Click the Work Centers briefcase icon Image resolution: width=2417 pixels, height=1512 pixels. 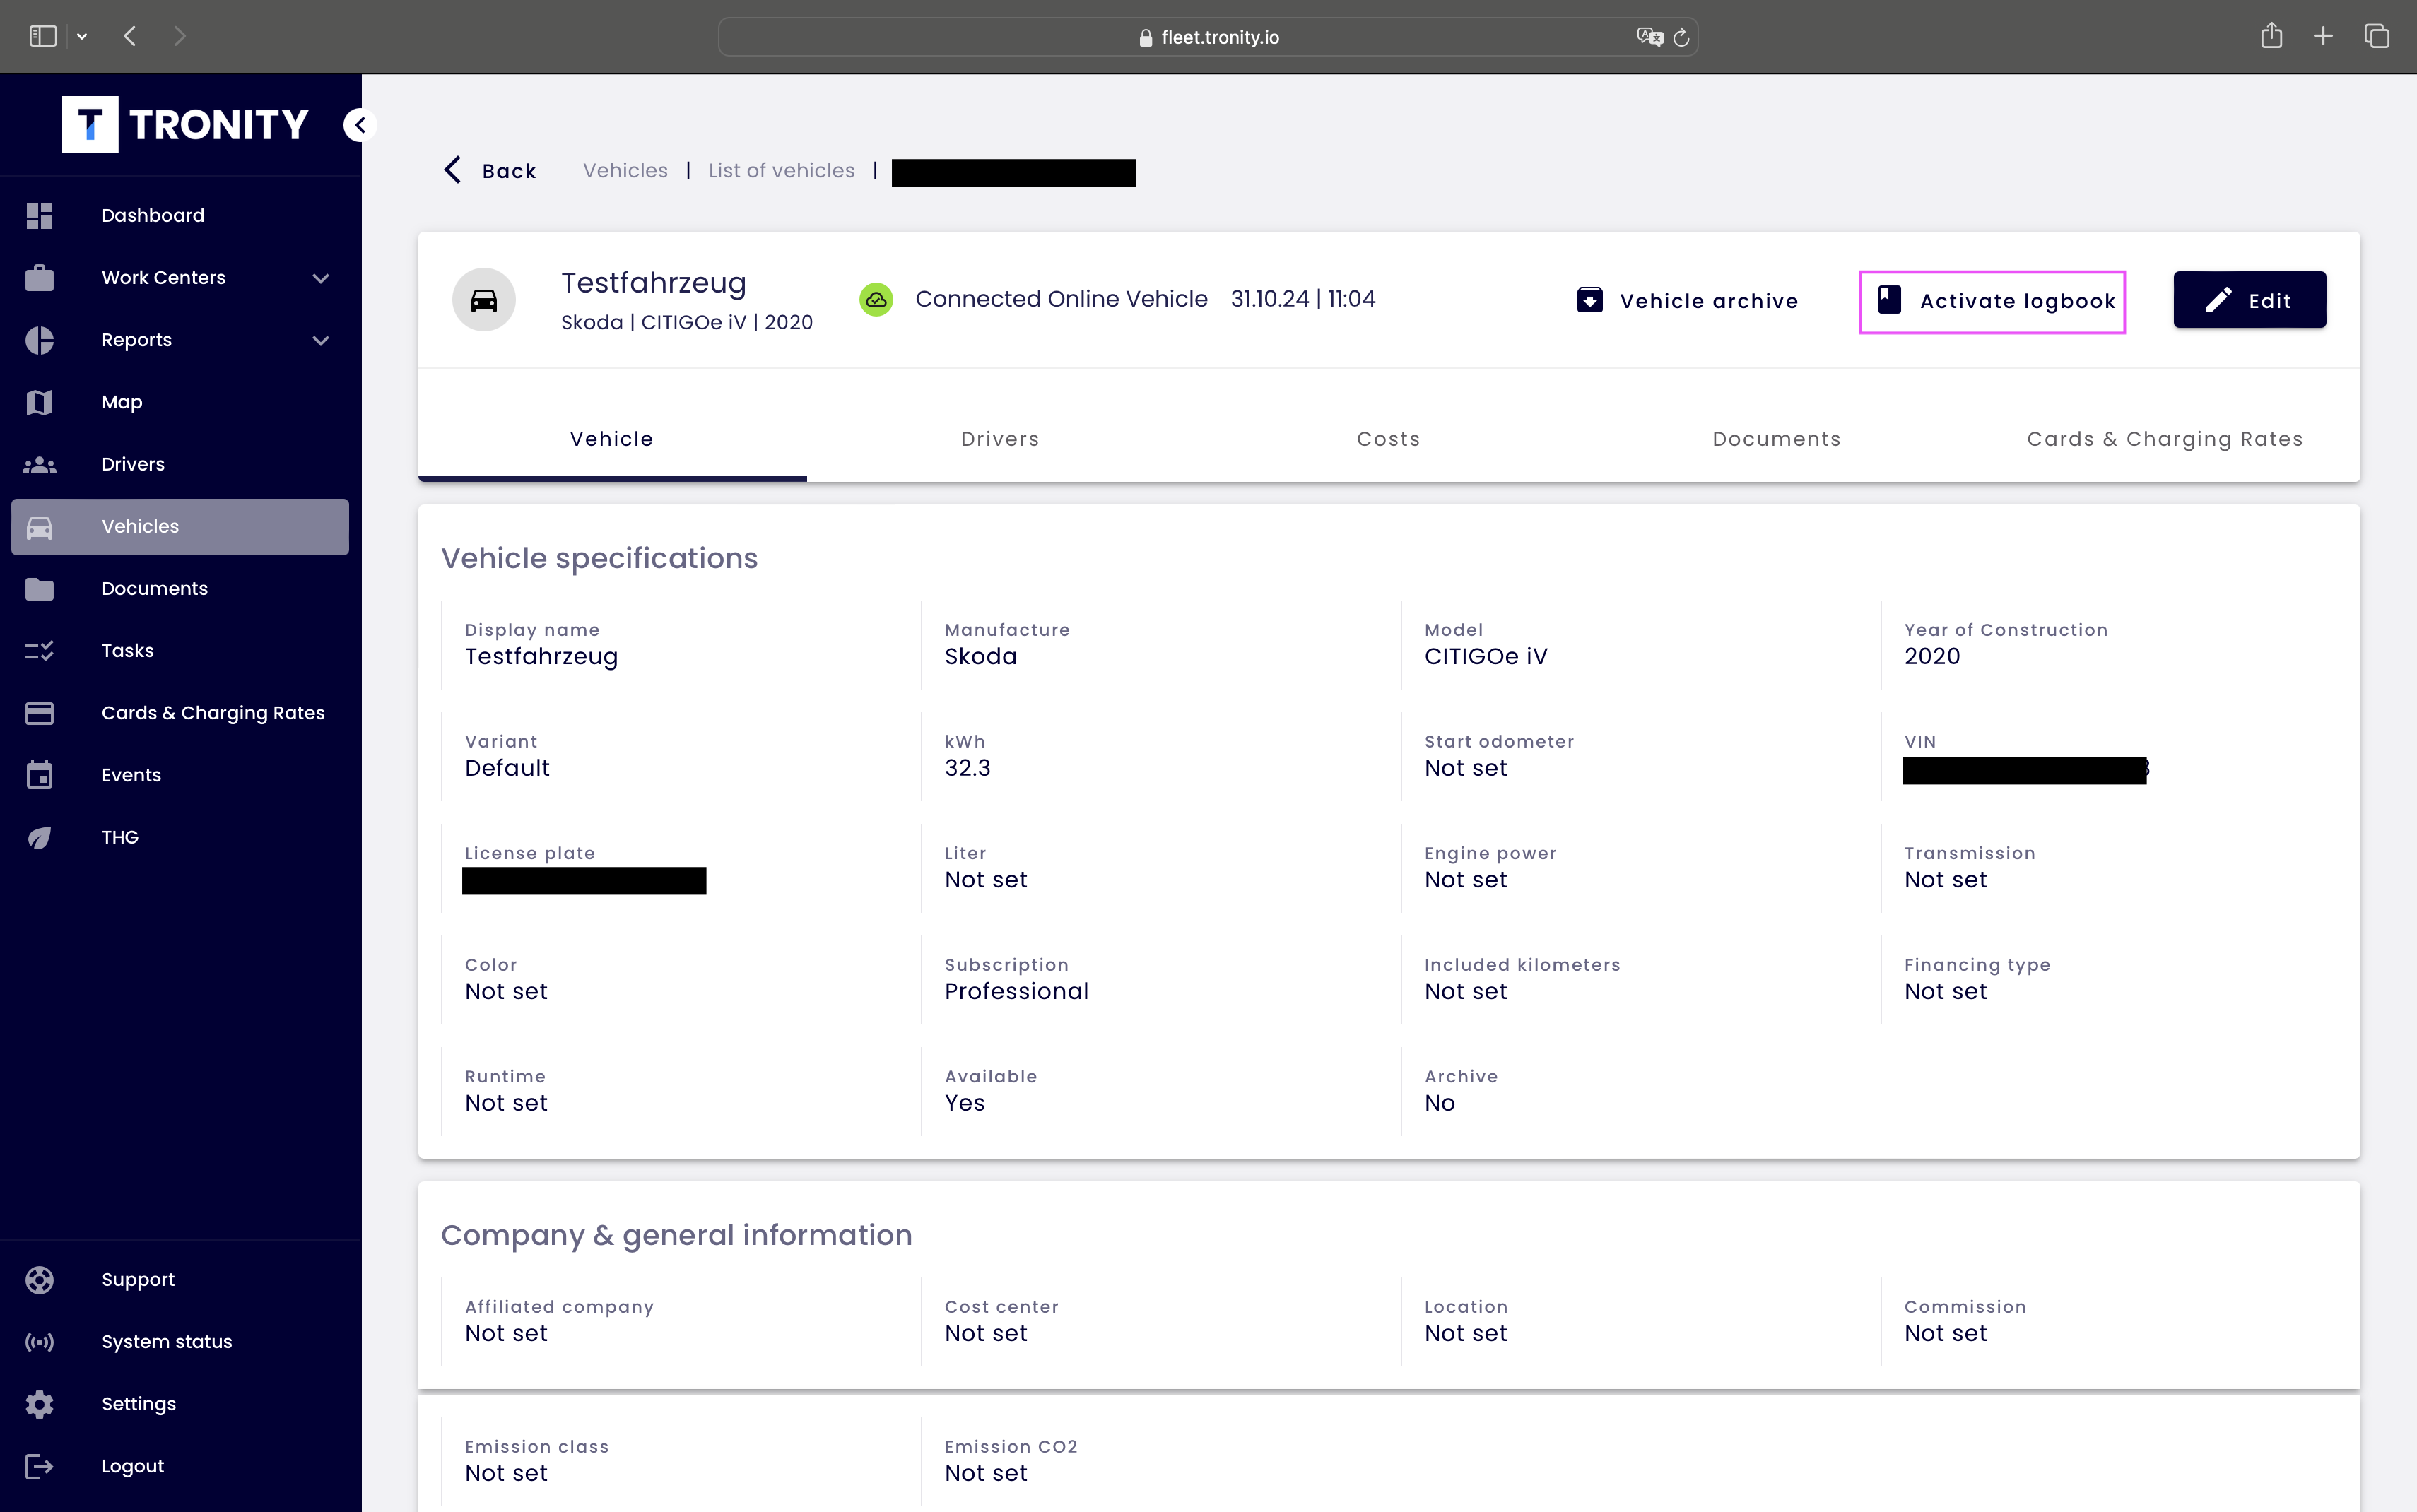[39, 277]
